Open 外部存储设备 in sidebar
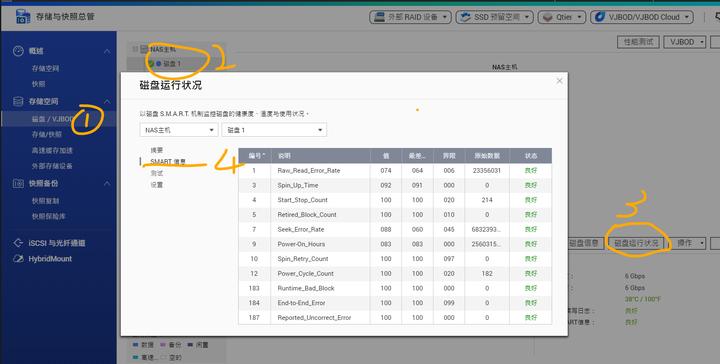The height and width of the screenshot is (364, 720). tap(52, 166)
